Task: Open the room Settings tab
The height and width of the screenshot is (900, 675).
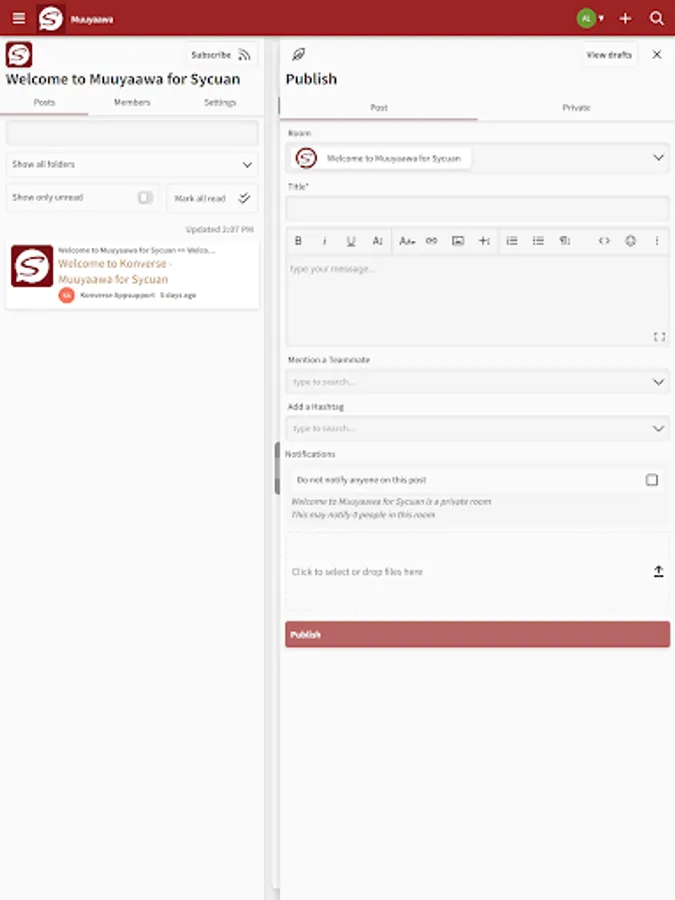Action: tap(220, 102)
